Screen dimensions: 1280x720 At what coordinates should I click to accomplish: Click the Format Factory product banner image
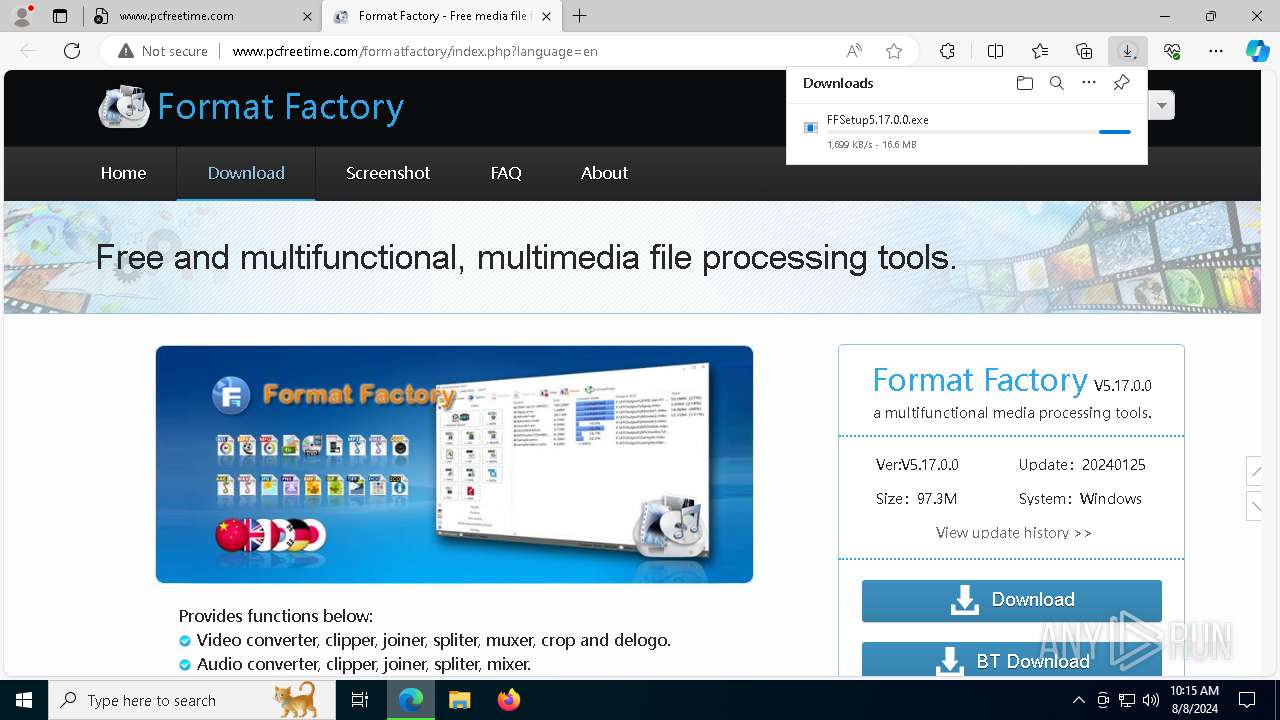pos(454,464)
